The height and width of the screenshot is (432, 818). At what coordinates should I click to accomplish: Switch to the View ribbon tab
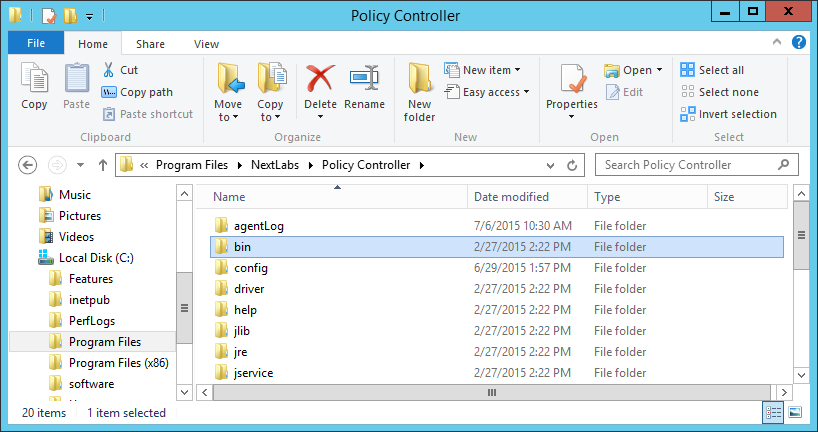point(206,44)
